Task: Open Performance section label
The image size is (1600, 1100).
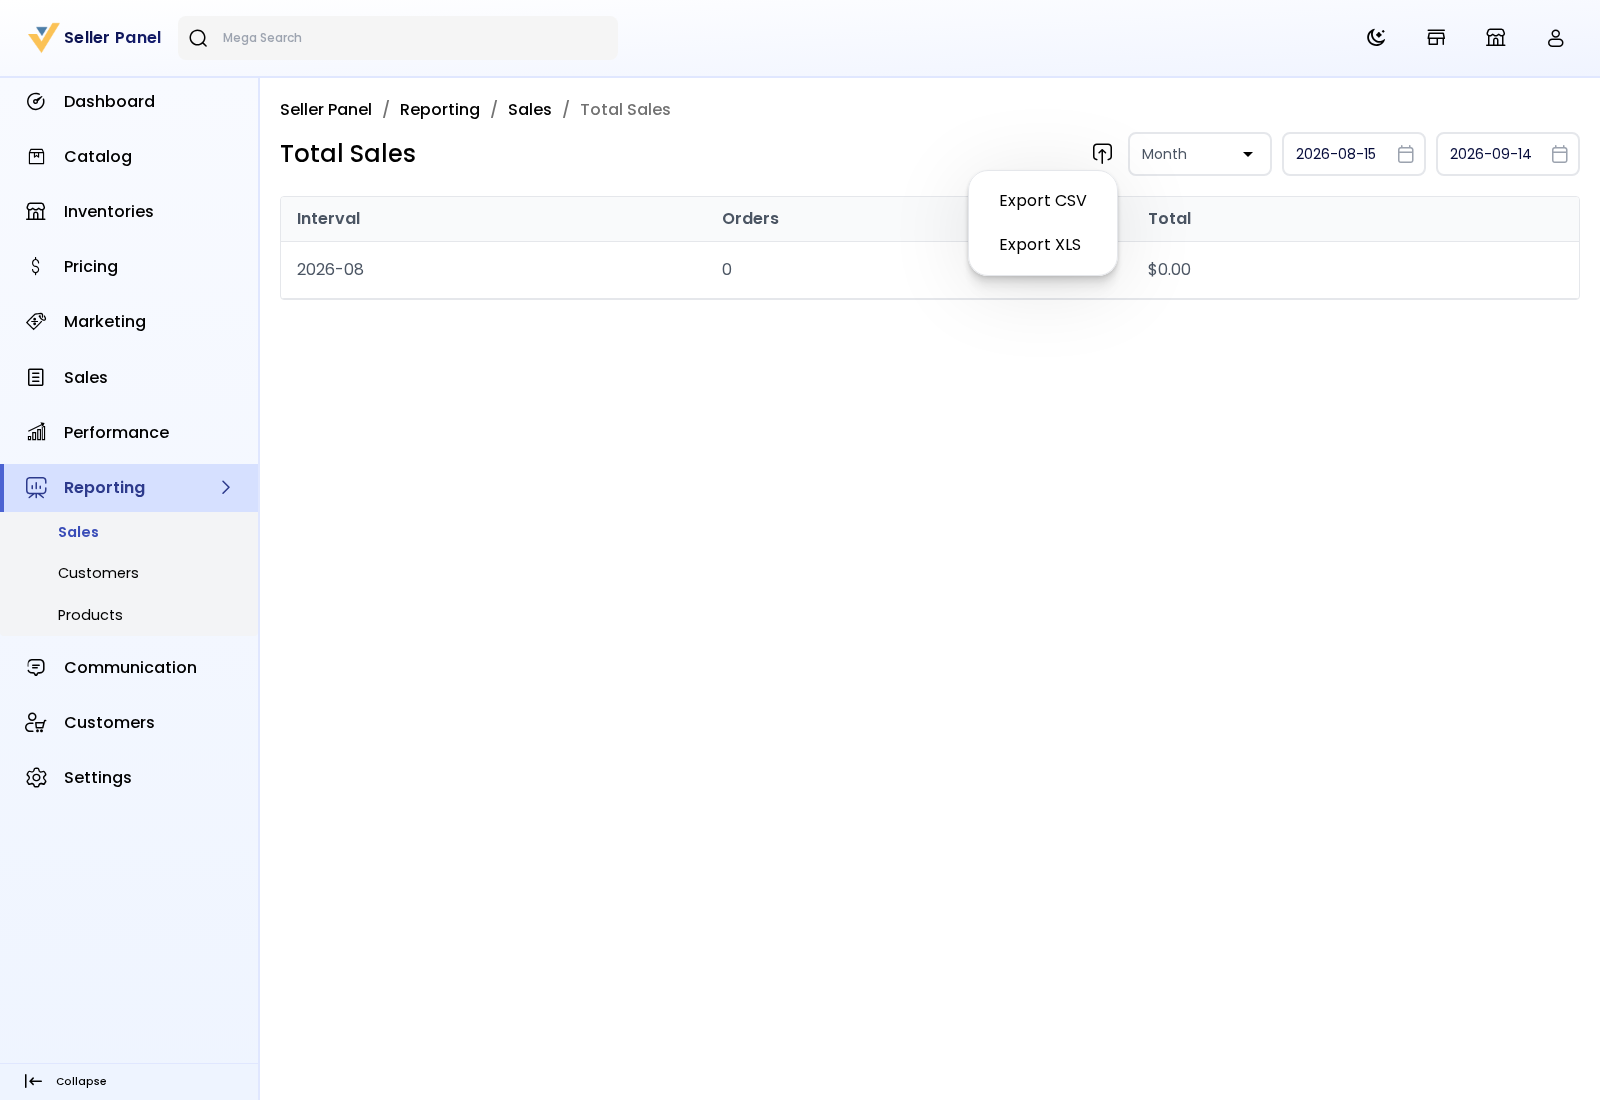Action: (x=117, y=433)
